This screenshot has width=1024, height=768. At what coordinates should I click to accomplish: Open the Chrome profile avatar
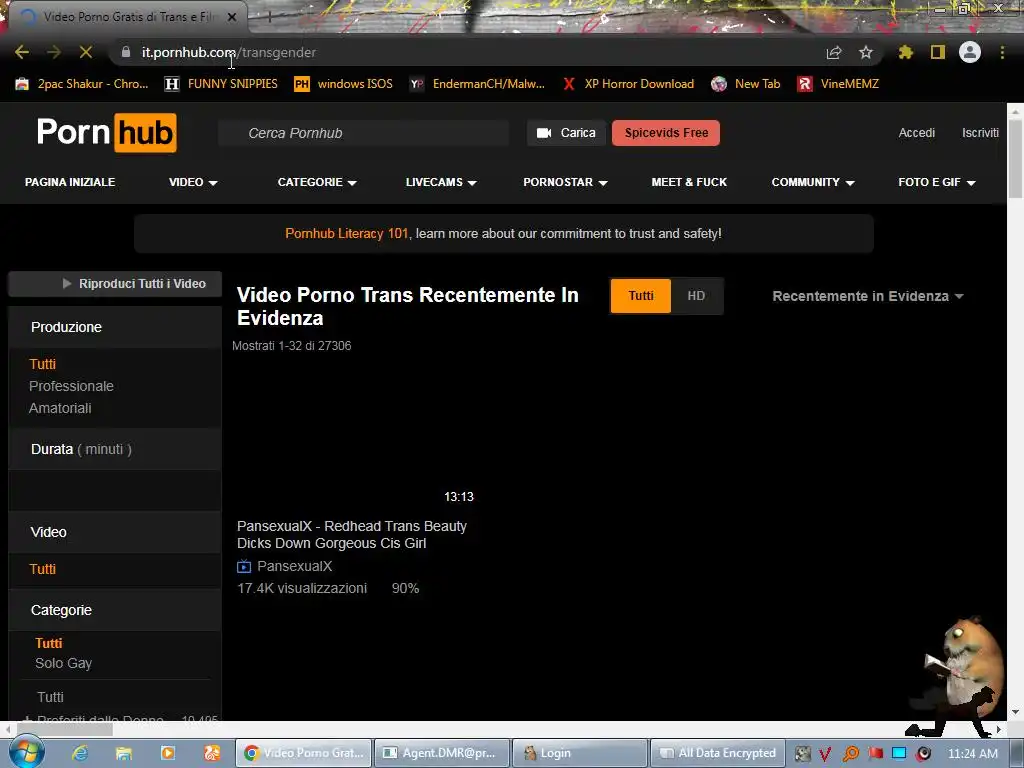point(970,52)
